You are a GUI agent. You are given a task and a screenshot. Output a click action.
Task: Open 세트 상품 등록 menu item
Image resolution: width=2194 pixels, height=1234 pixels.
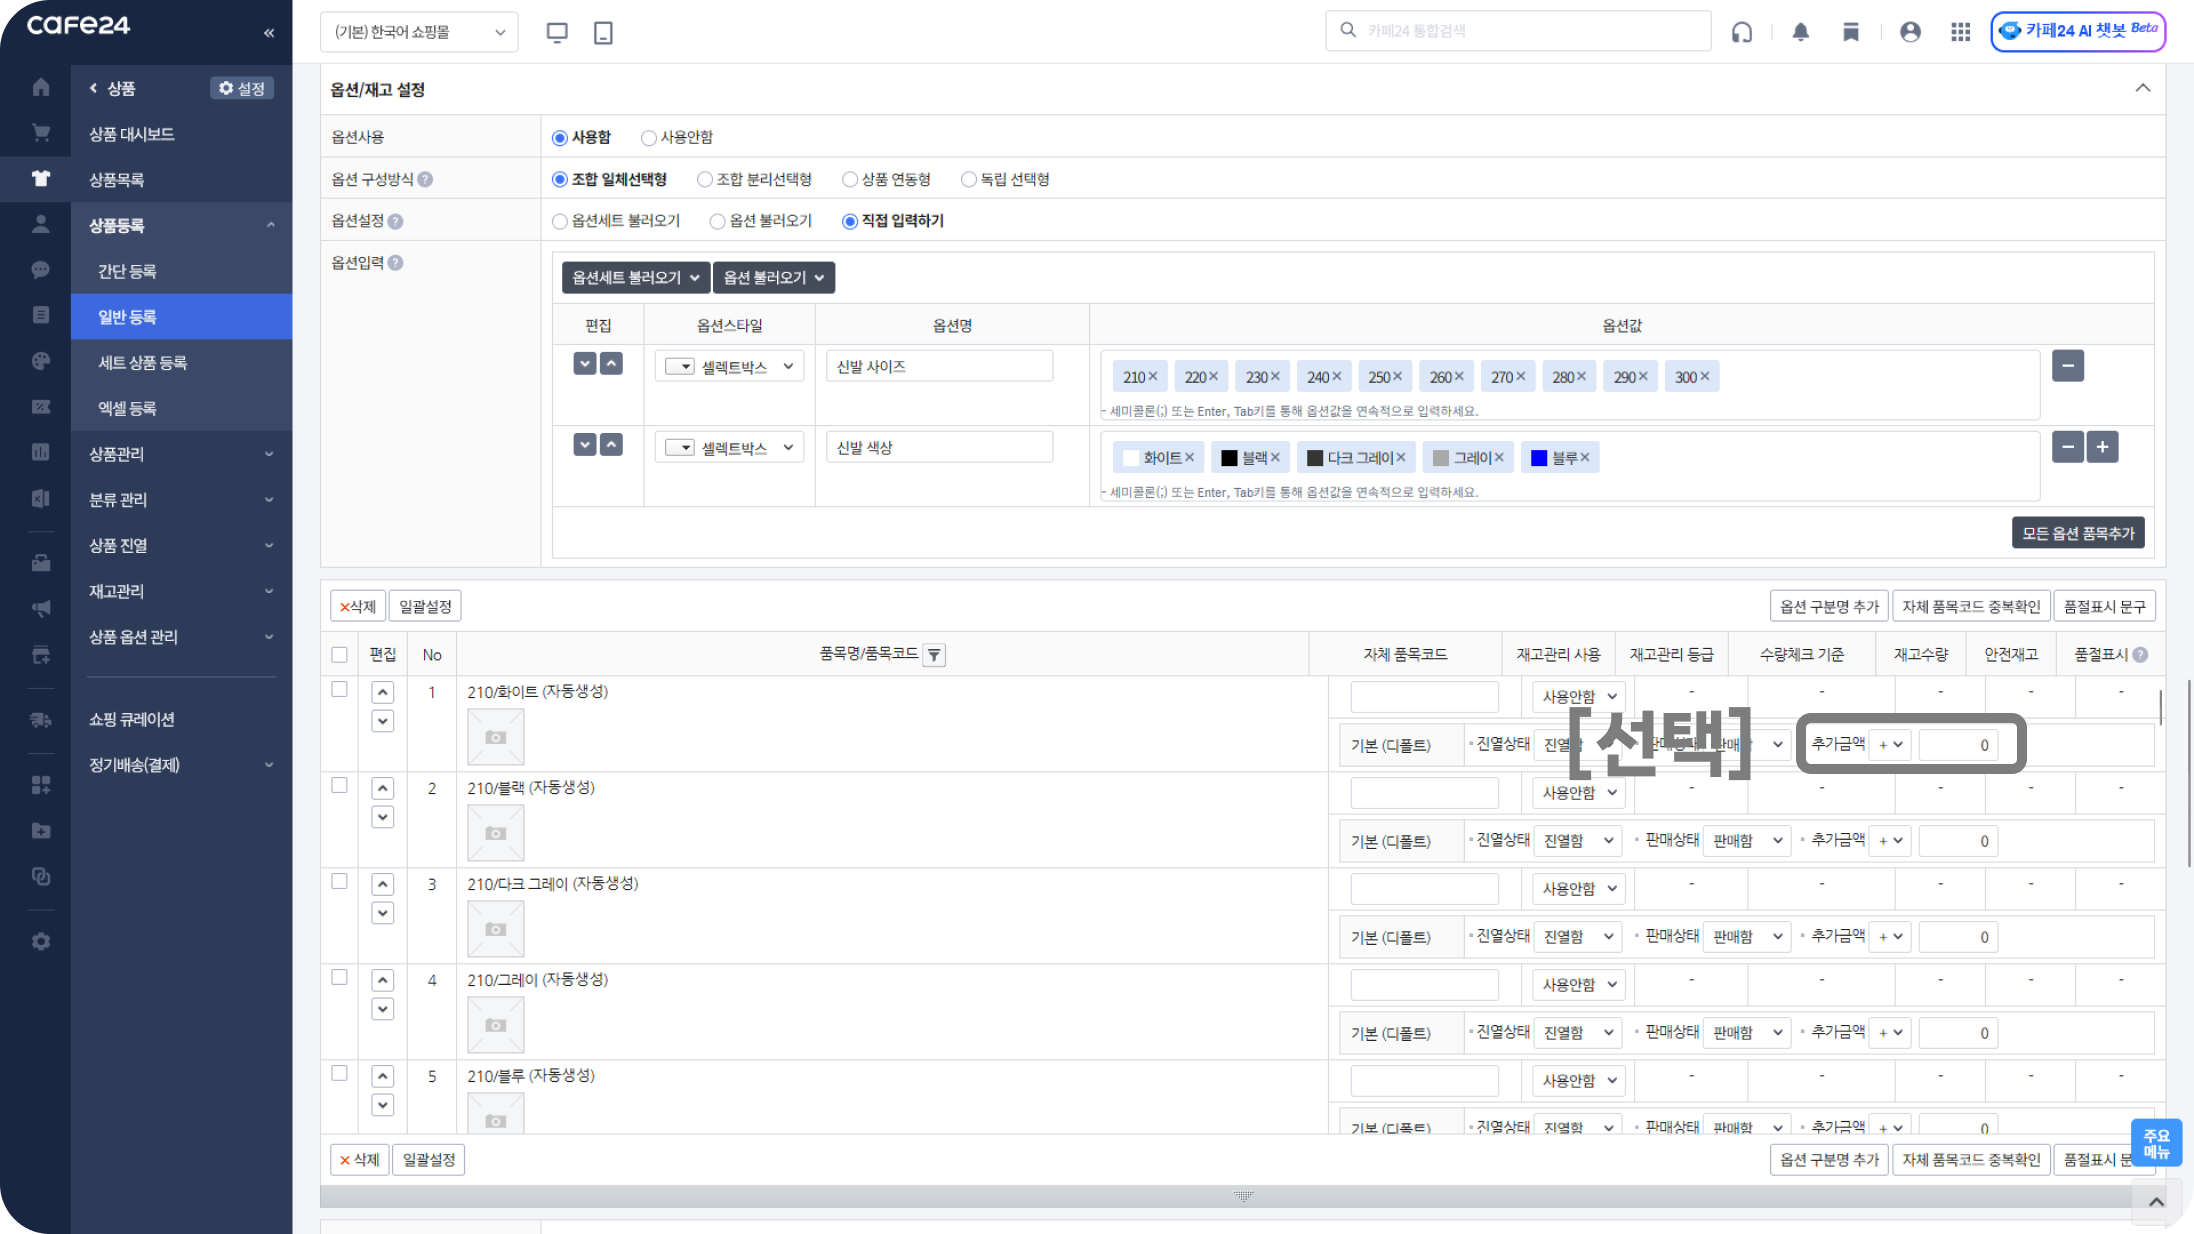[142, 363]
